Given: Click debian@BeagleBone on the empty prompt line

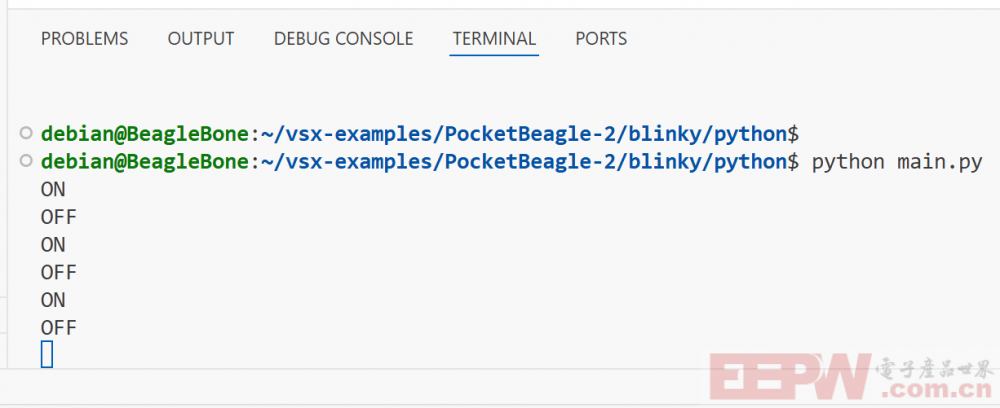Looking at the screenshot, I should coord(144,134).
